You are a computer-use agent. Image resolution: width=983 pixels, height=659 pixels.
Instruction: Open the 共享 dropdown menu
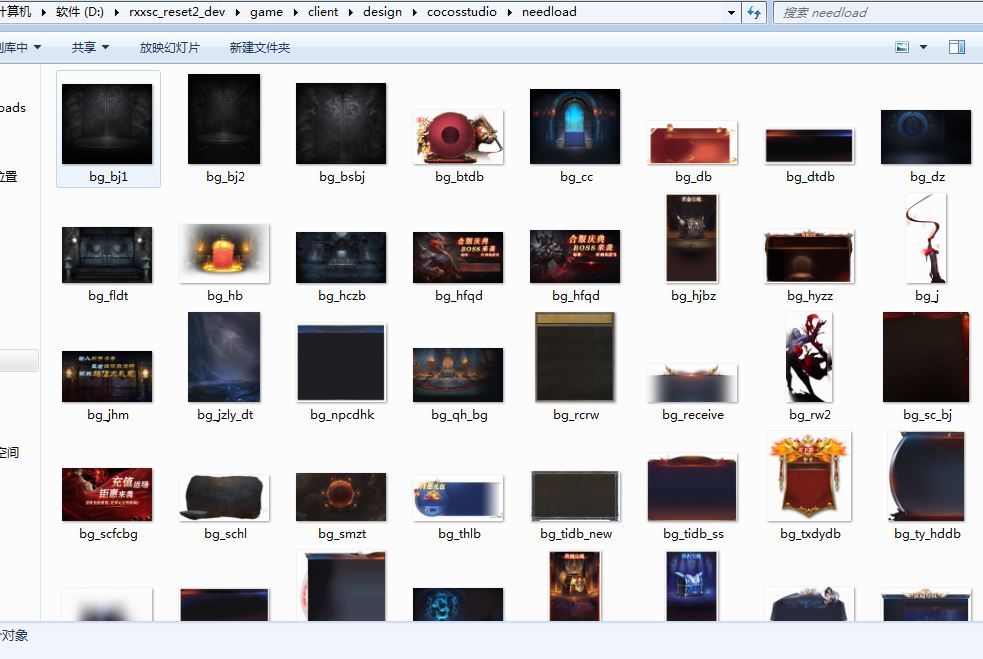click(x=90, y=48)
